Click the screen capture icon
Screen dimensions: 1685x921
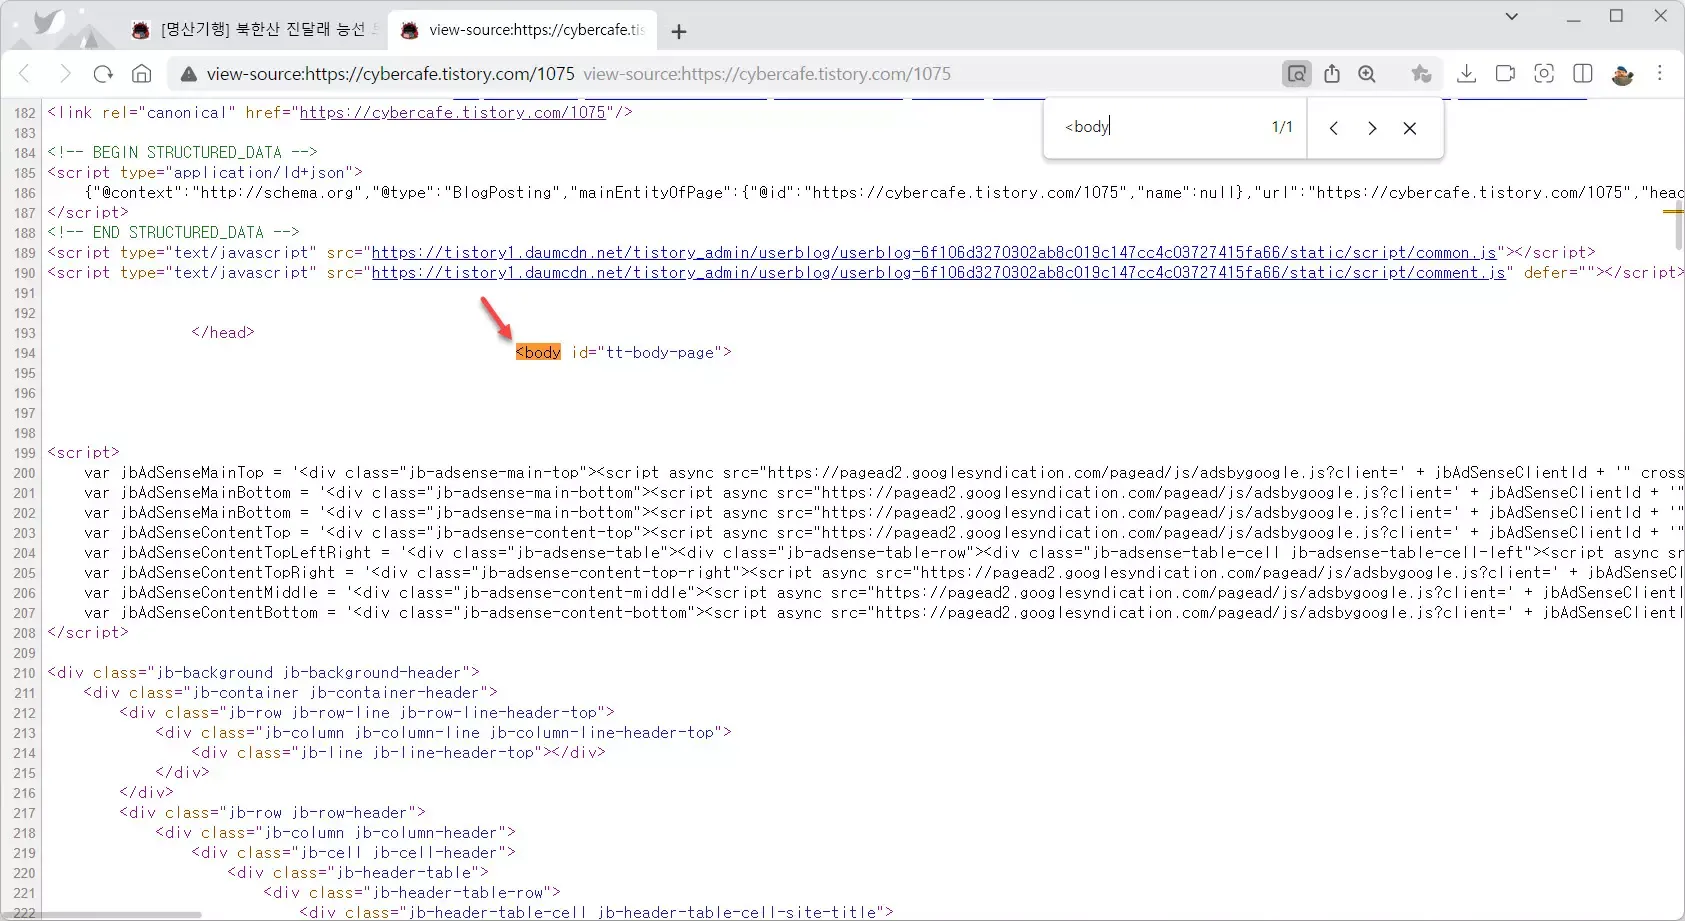1544,74
